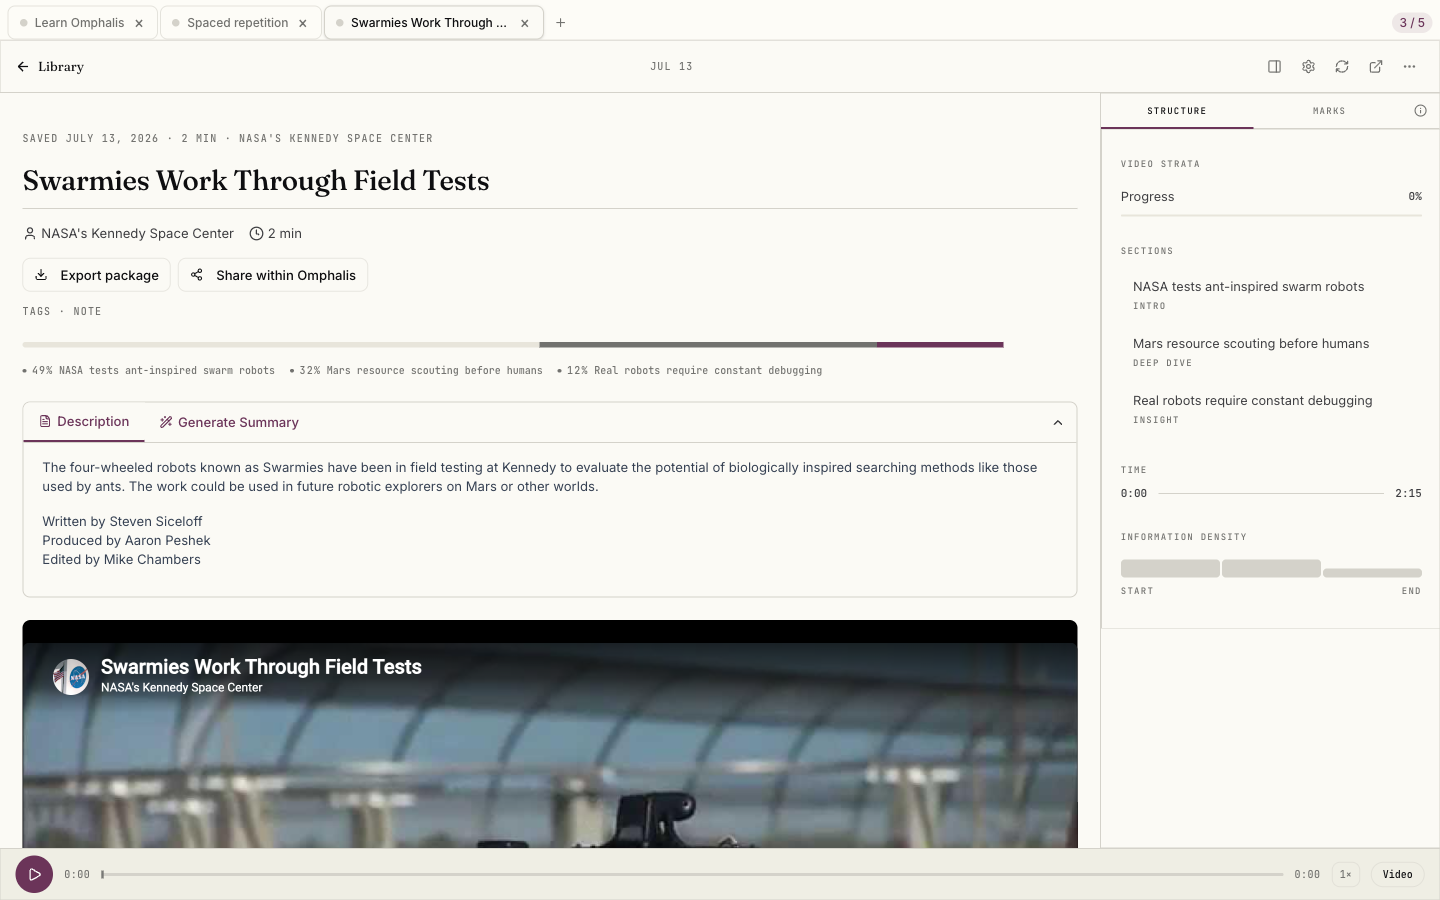Viewport: 1440px width, 900px height.
Task: Click the 12% Real robots legend label
Action: coord(690,371)
